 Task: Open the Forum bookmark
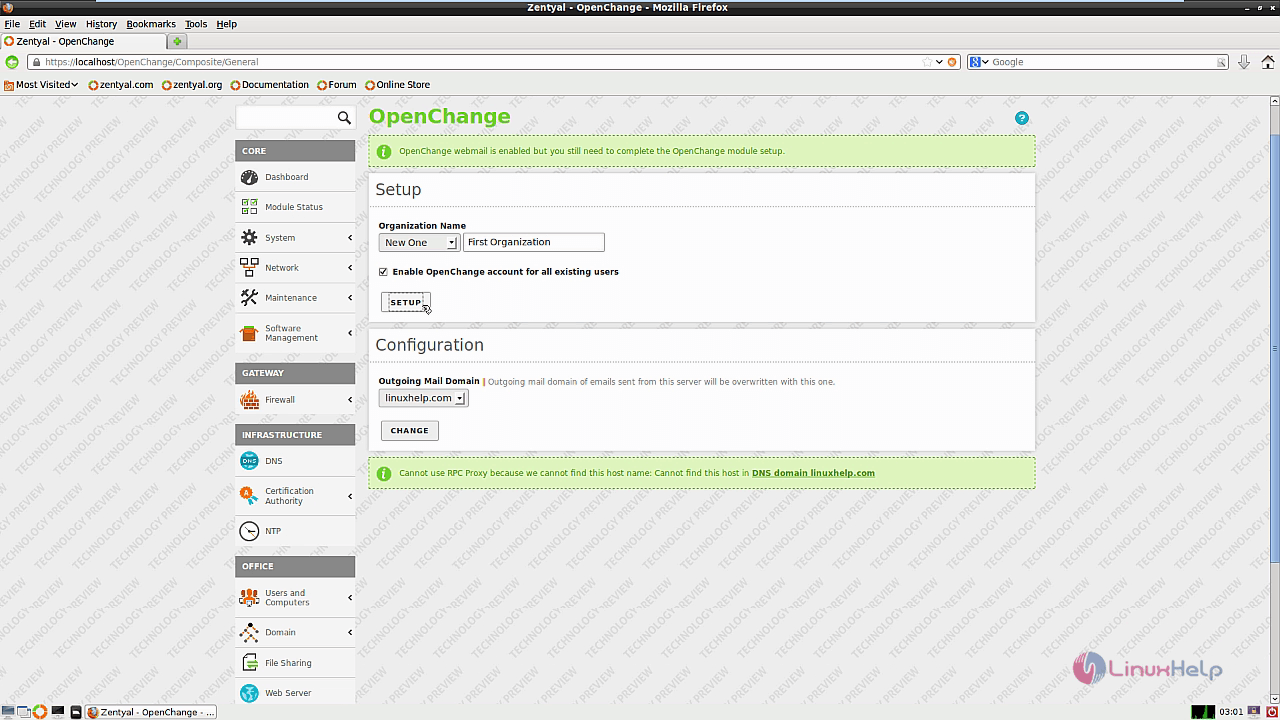tap(337, 85)
